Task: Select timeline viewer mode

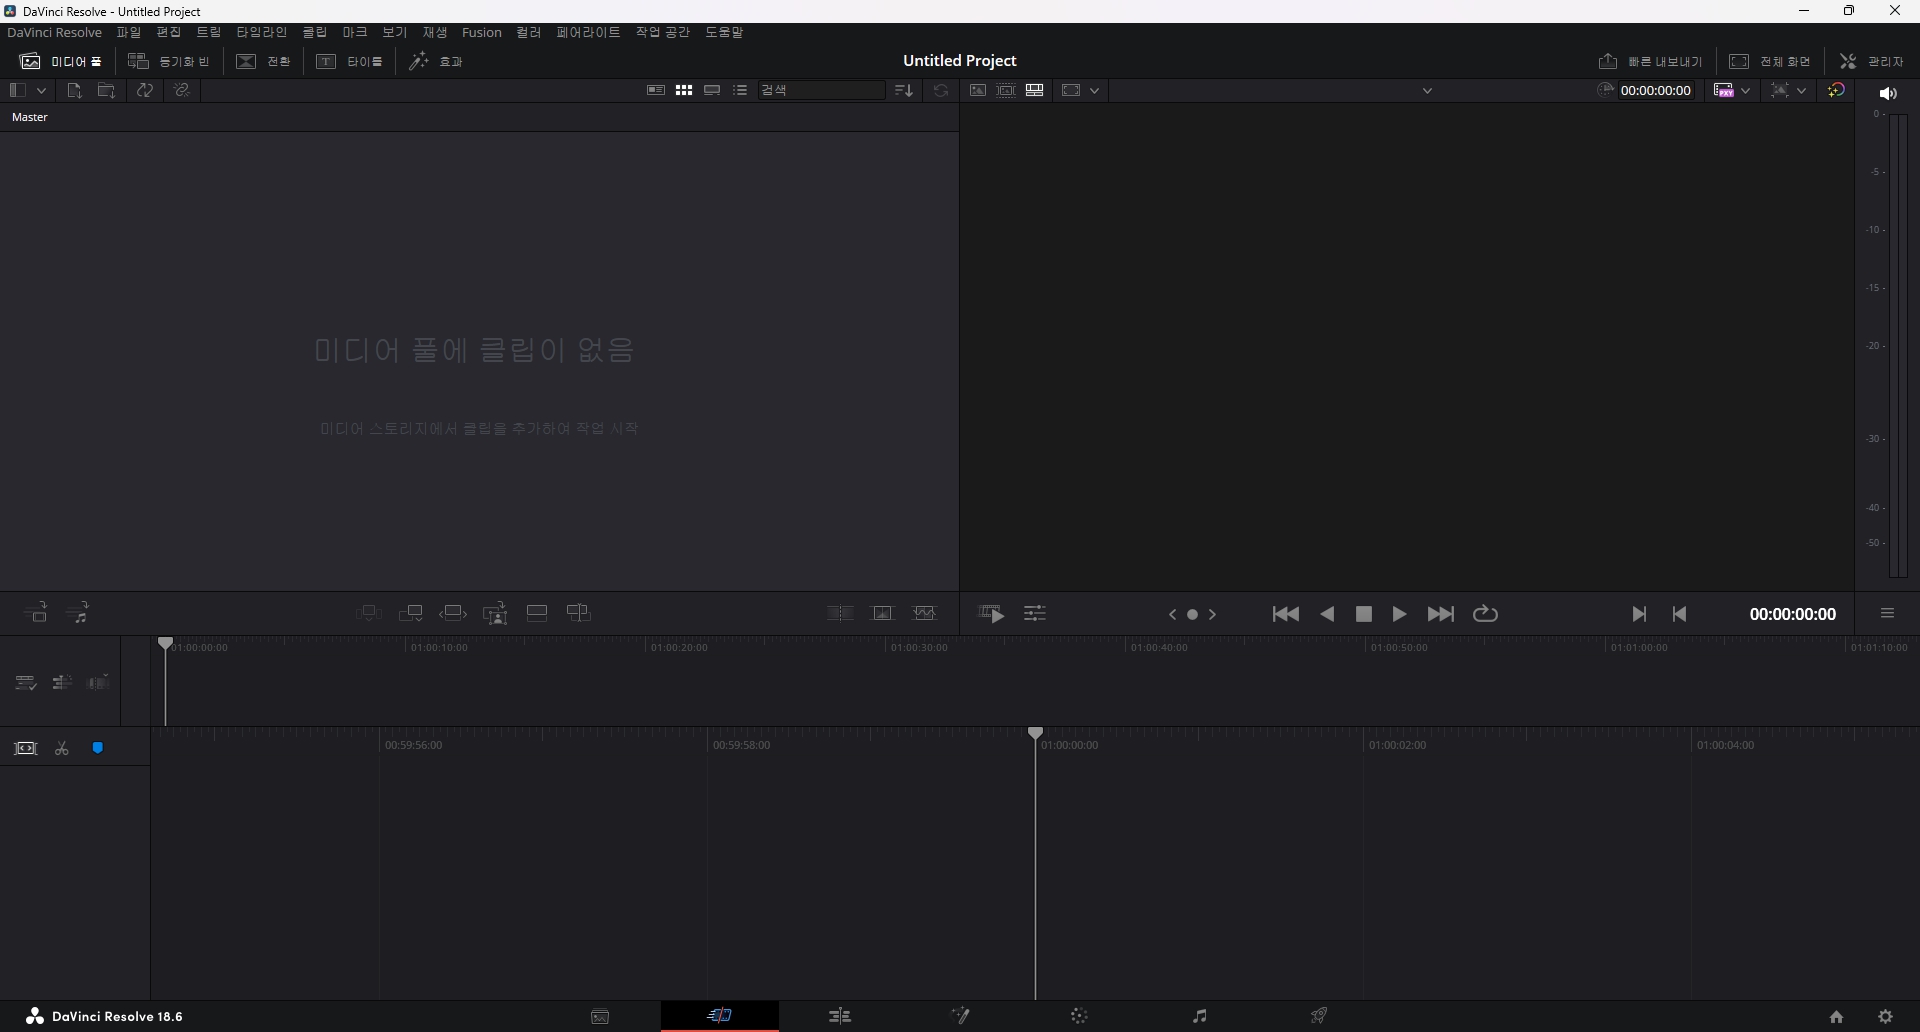Action: pyautogui.click(x=1035, y=90)
